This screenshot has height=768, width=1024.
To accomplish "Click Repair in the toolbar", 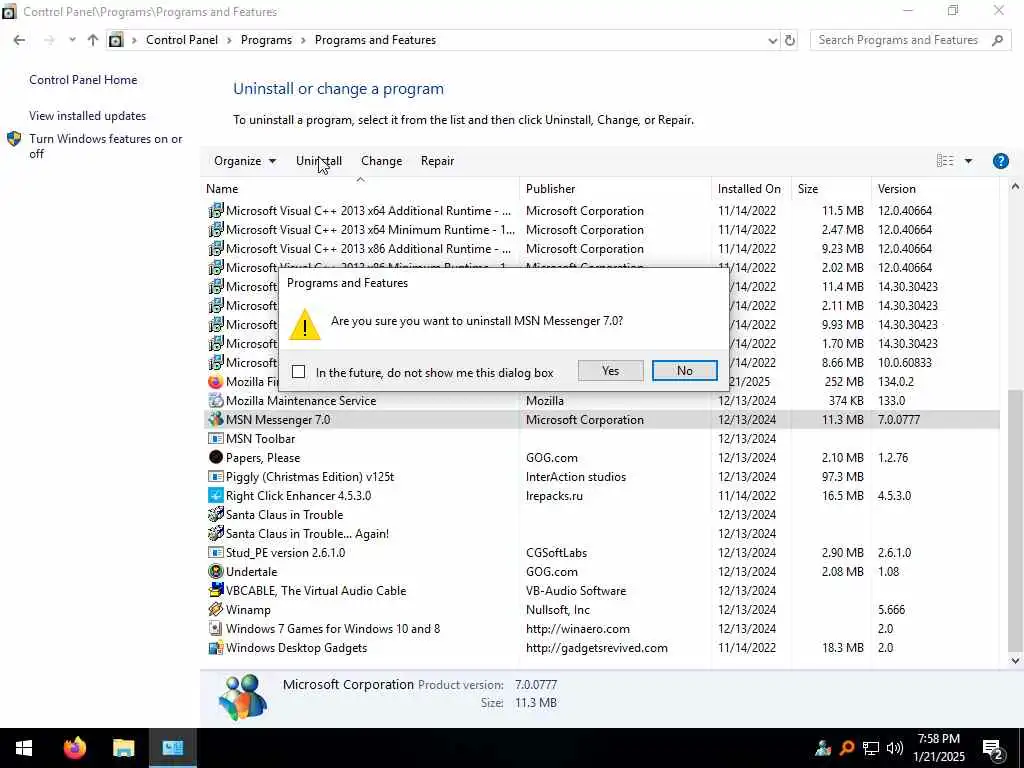I will point(438,161).
